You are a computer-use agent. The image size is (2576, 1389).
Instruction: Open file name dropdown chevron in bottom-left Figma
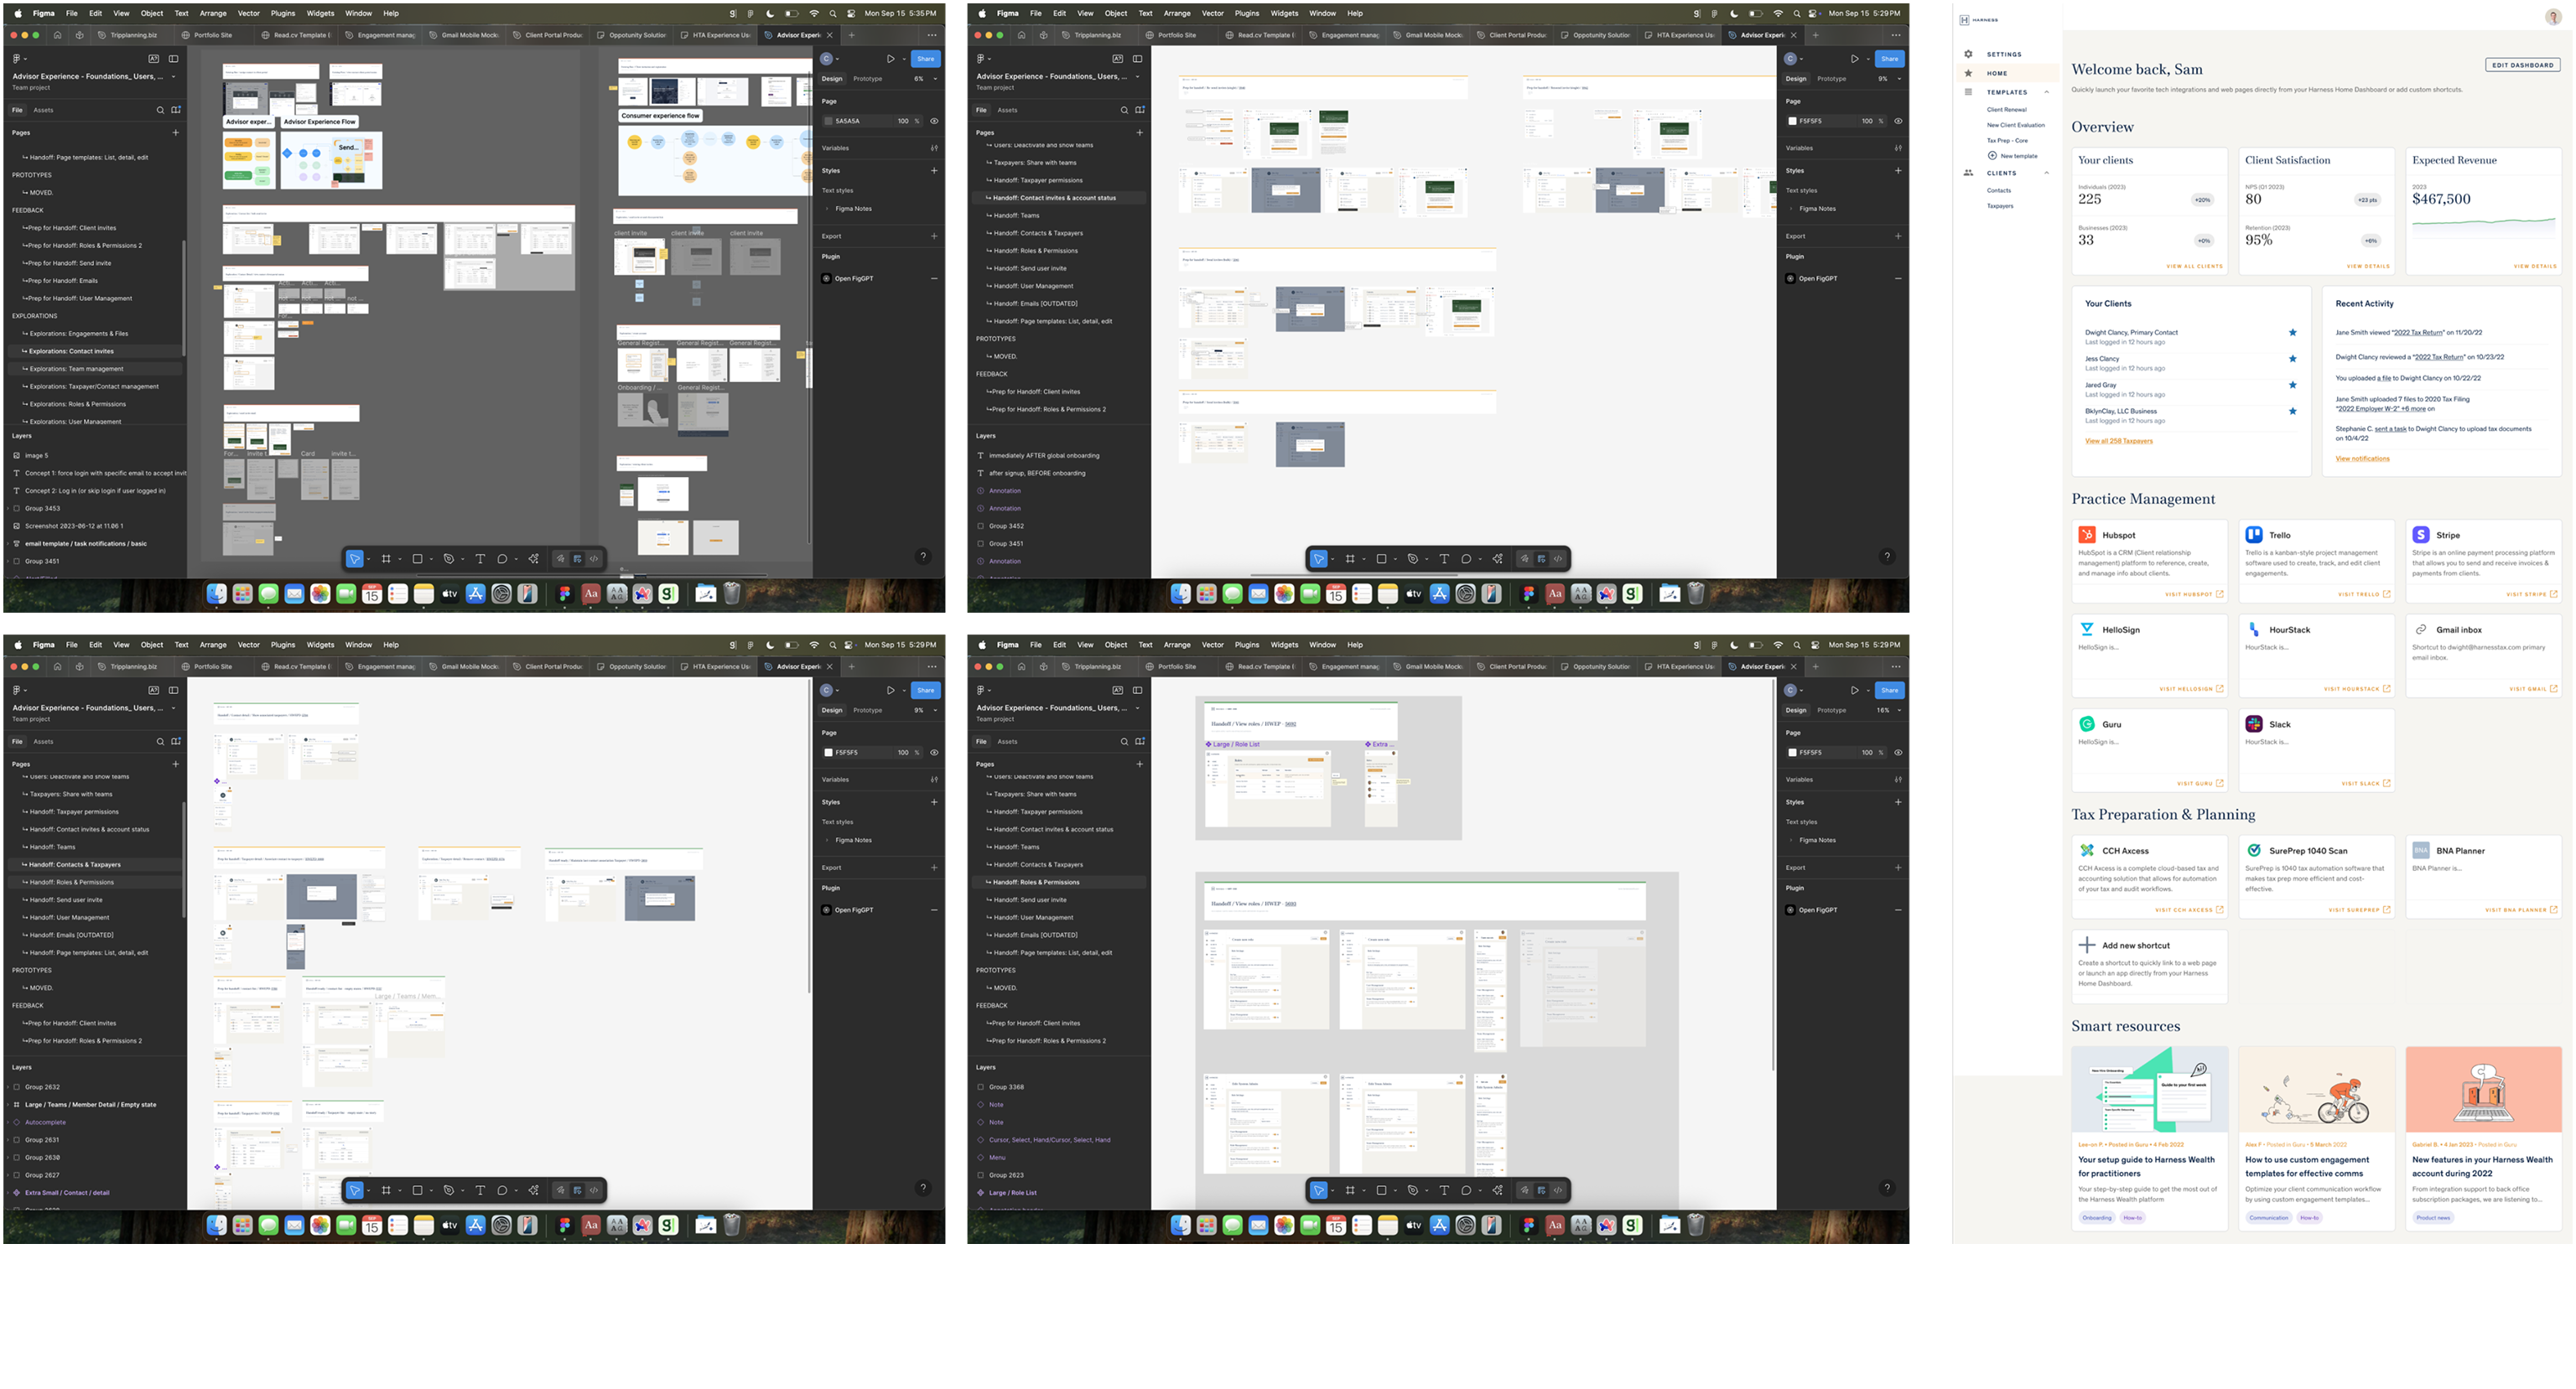coord(173,708)
